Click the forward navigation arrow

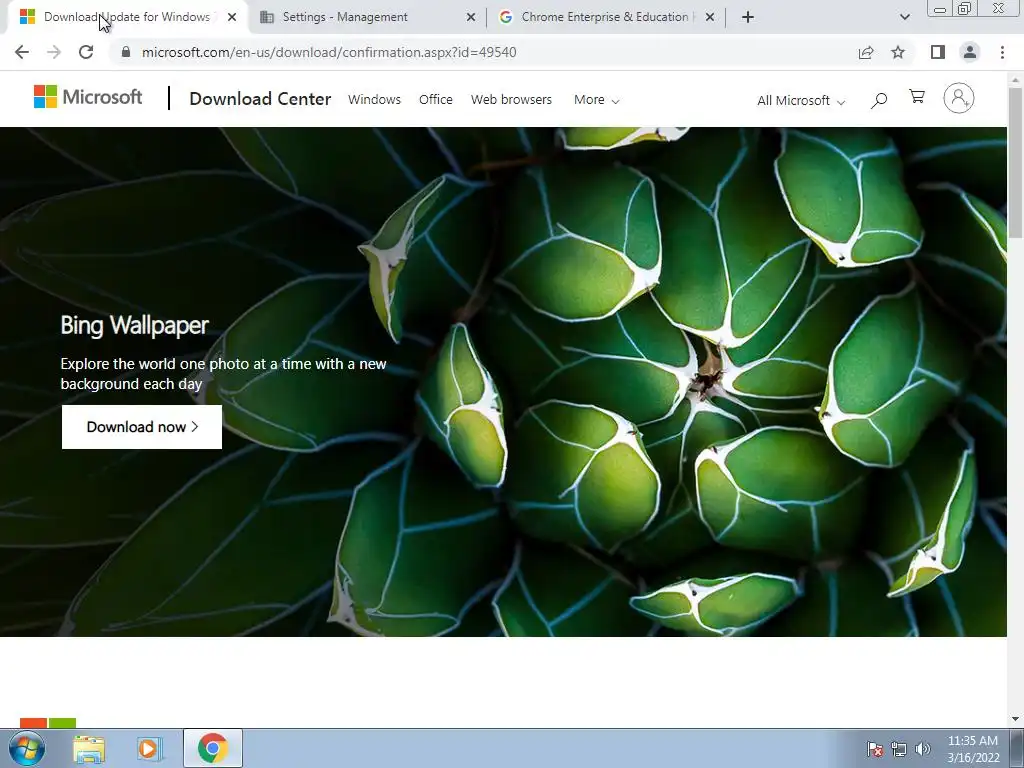54,52
